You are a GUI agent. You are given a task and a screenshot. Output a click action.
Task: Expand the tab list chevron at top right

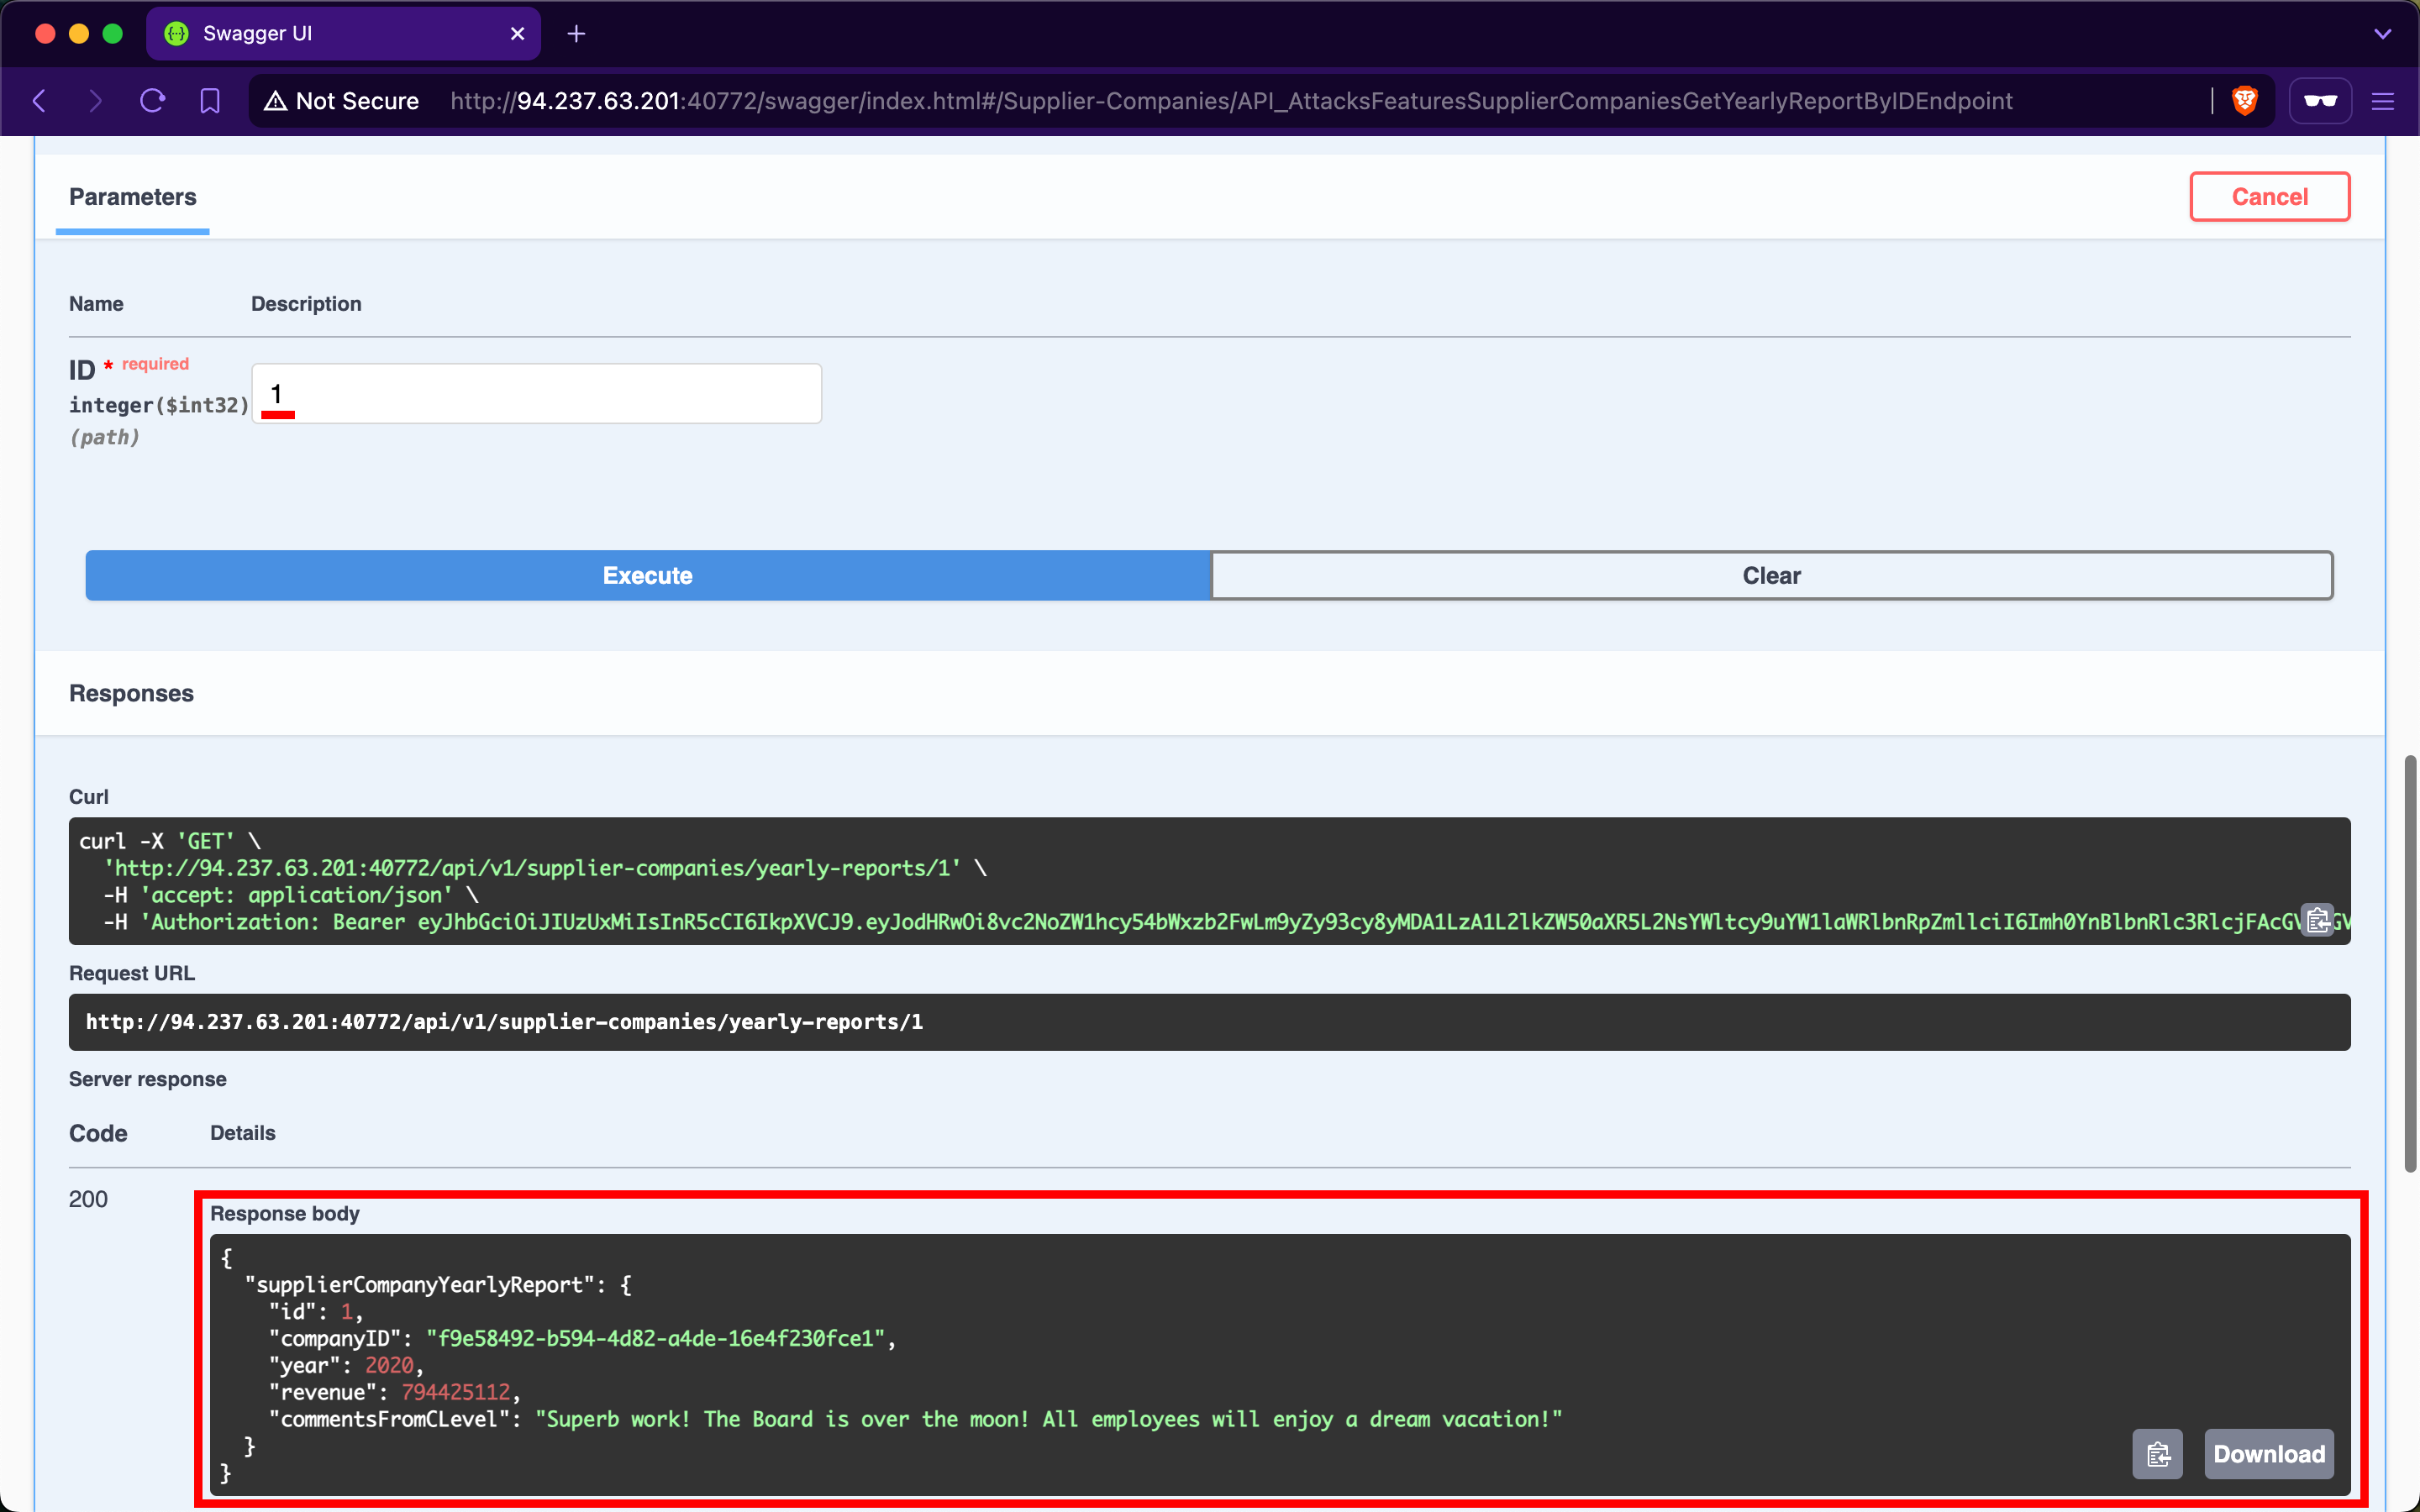[2383, 34]
